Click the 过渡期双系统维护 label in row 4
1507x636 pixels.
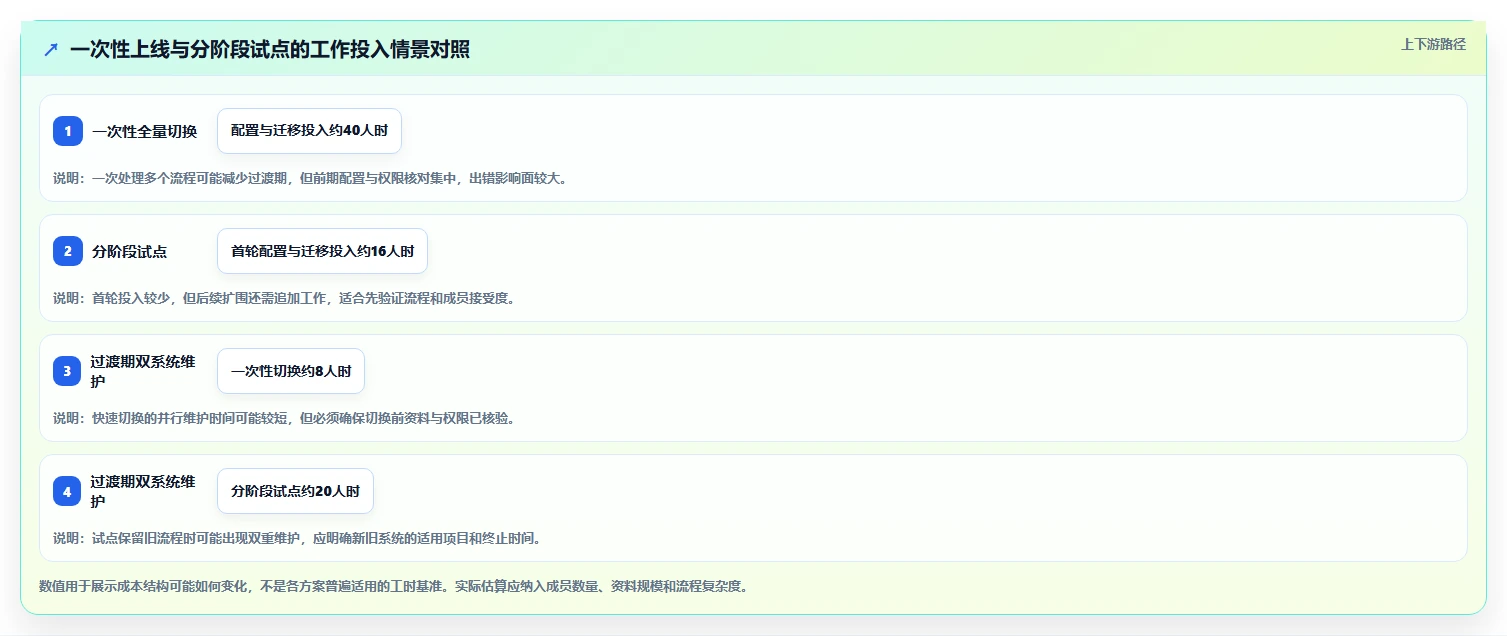pyautogui.click(x=143, y=491)
